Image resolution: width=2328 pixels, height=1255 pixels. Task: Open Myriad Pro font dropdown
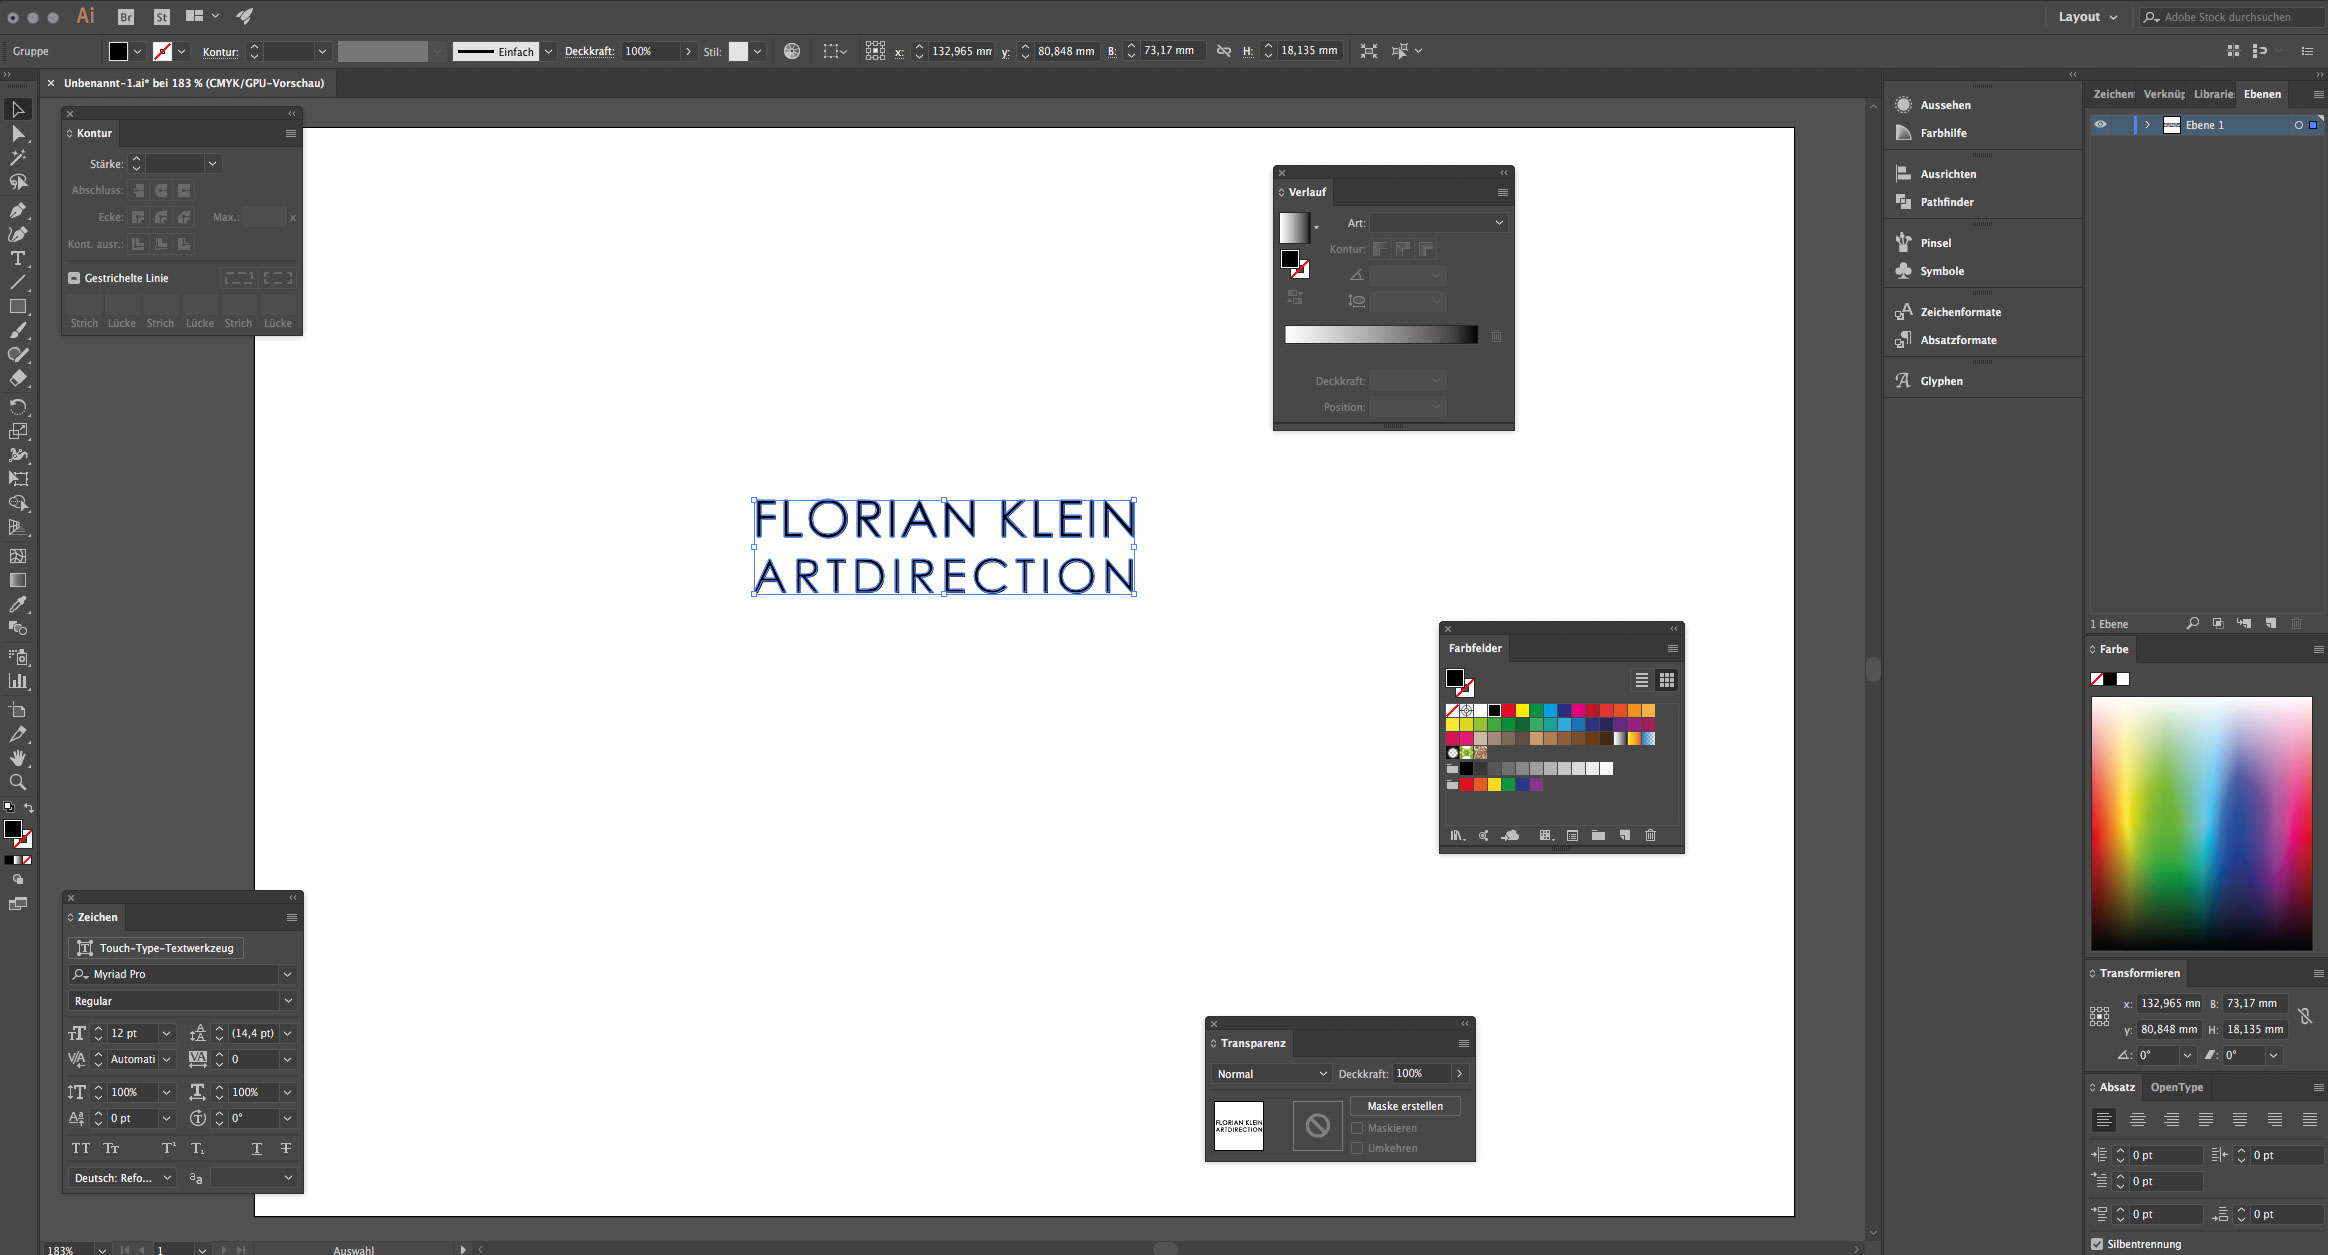click(287, 974)
